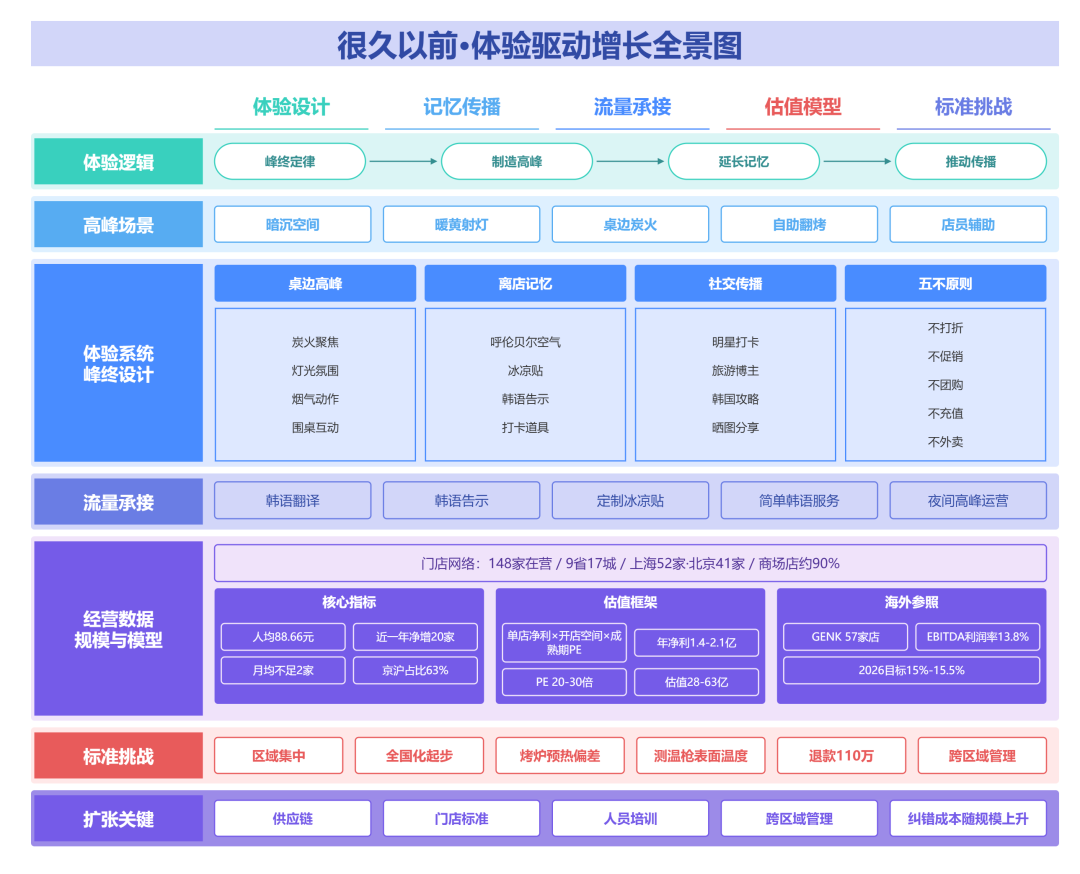The image size is (1080, 874).
Task: Click the 五不原则 blue header
Action: click(945, 284)
